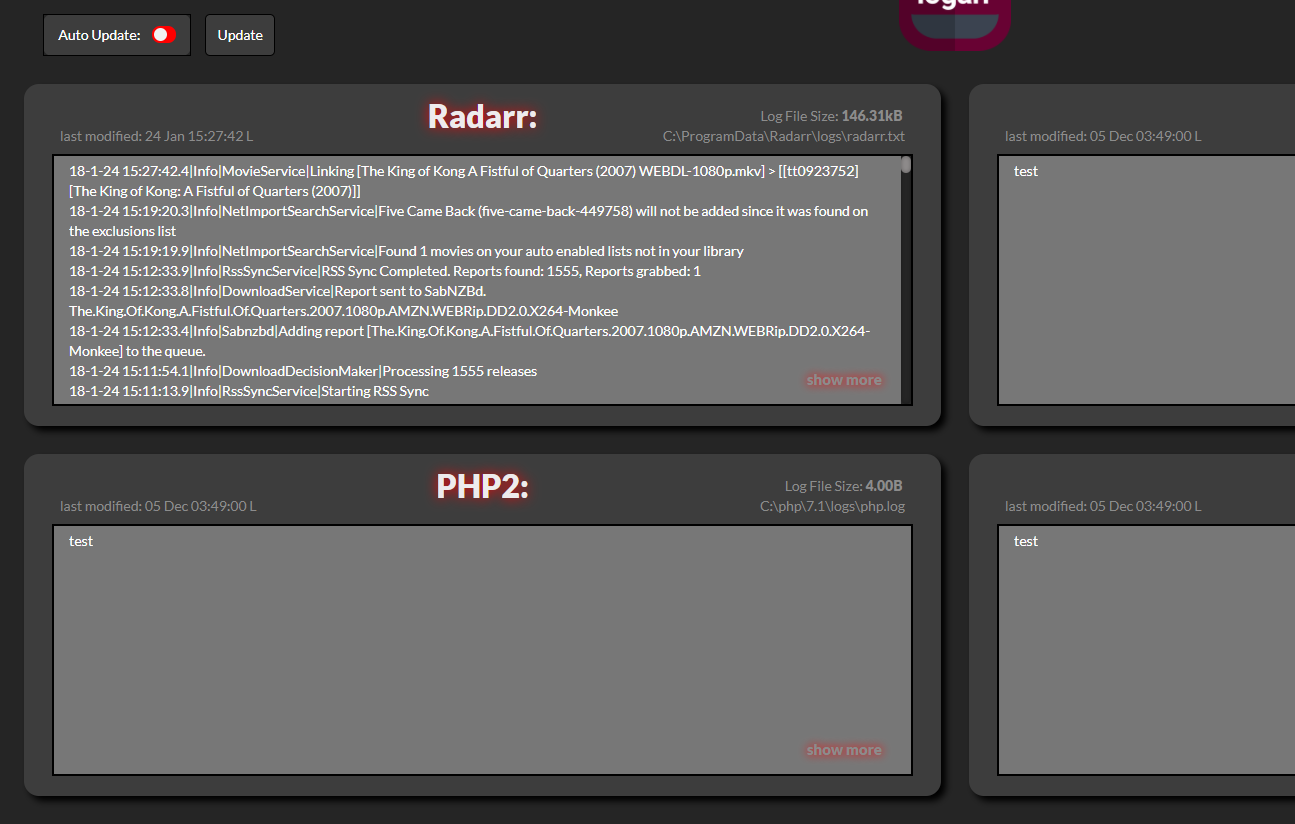
Task: Click the php.log file path
Action: pyautogui.click(x=833, y=506)
